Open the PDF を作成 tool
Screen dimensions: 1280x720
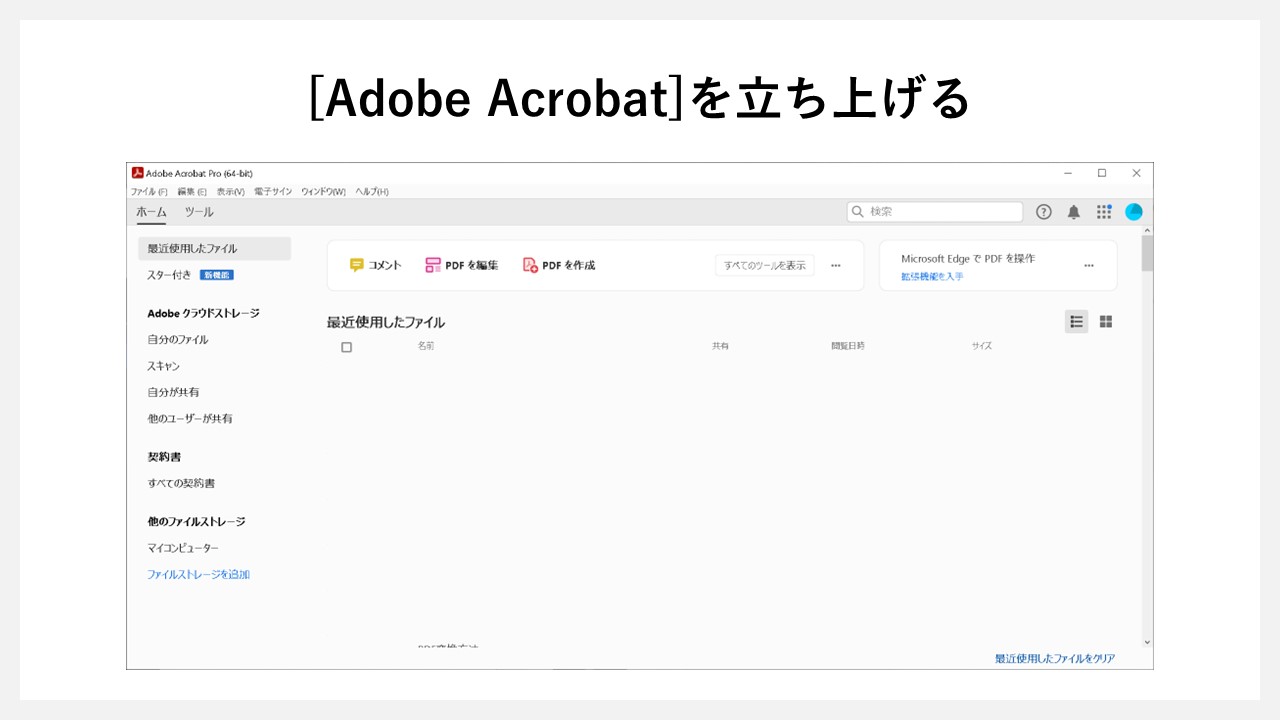[560, 265]
